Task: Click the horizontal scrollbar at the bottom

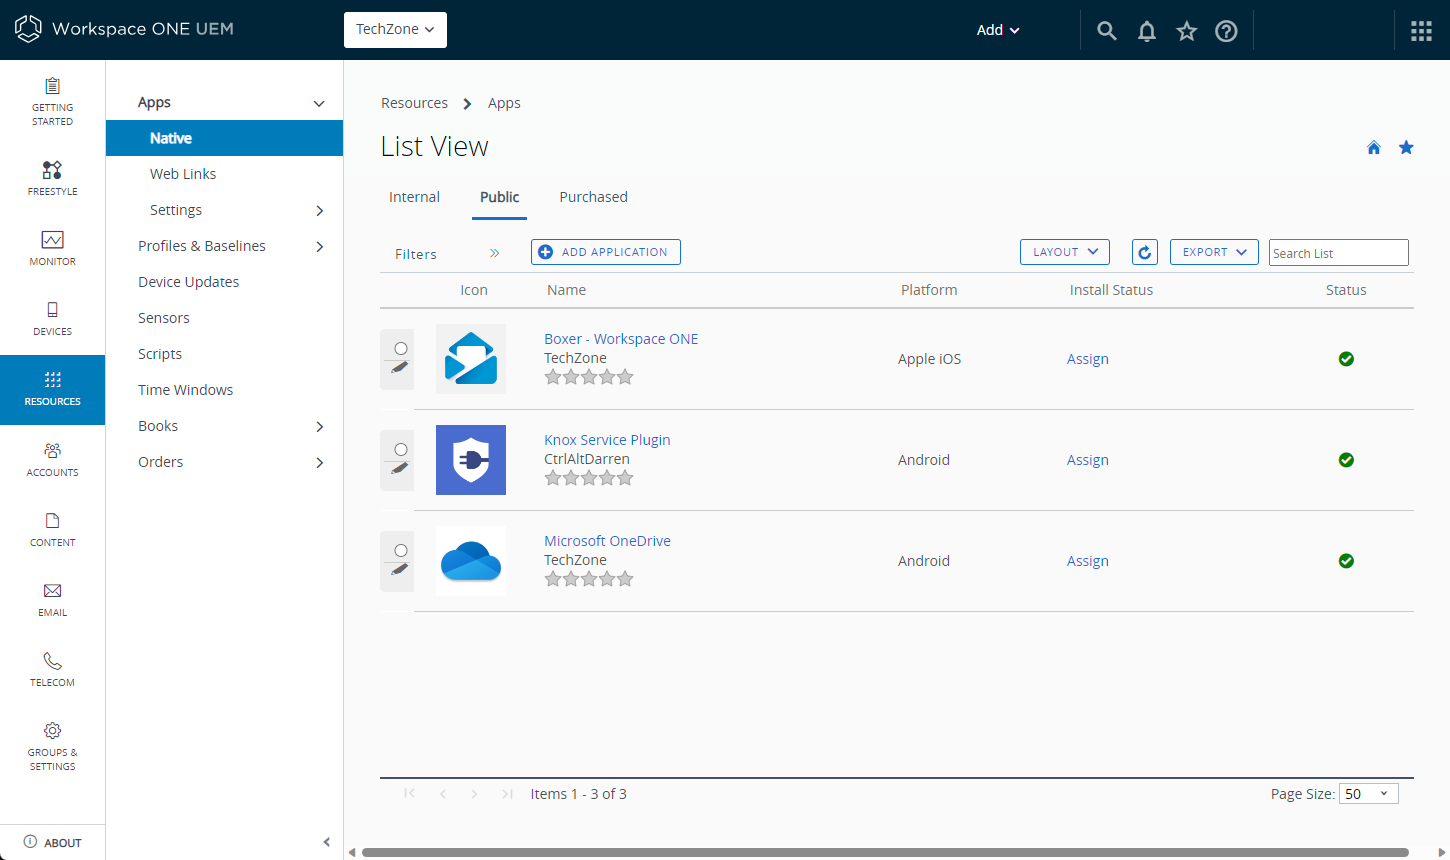Action: [885, 853]
